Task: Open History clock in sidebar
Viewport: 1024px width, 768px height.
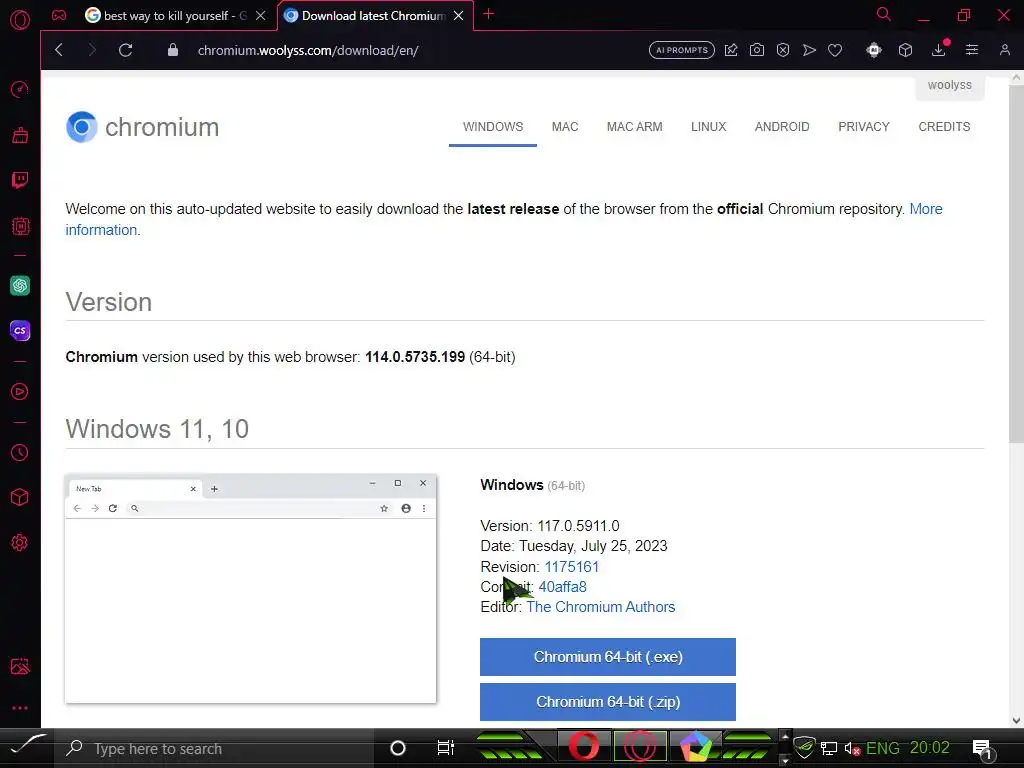Action: point(20,452)
